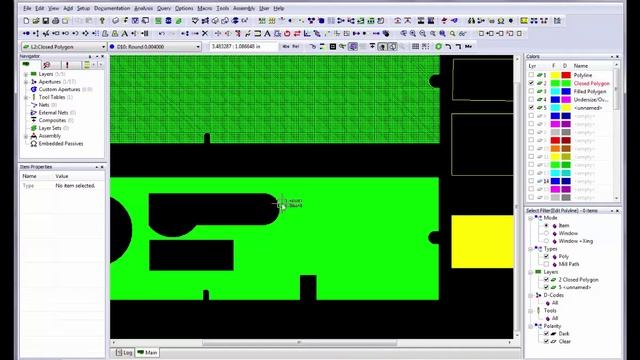This screenshot has height=360, width=640.
Task: Select the Window mode radio button
Action: (x=546, y=233)
